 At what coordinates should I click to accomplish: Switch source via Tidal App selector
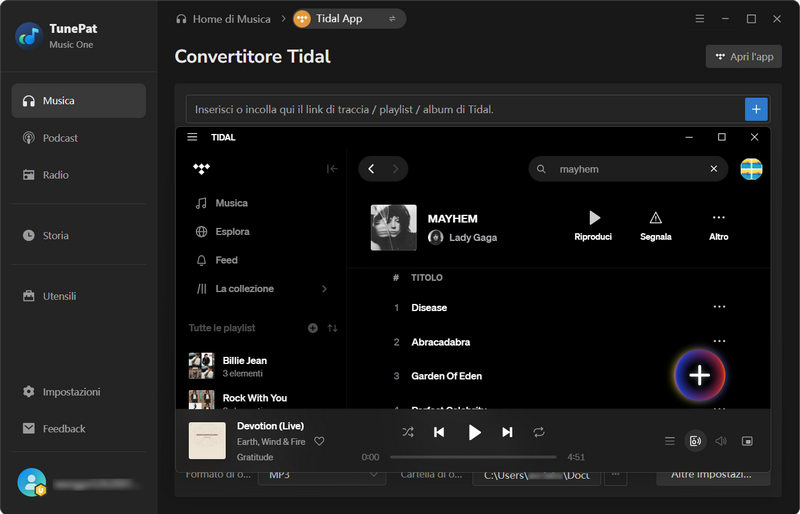[349, 19]
